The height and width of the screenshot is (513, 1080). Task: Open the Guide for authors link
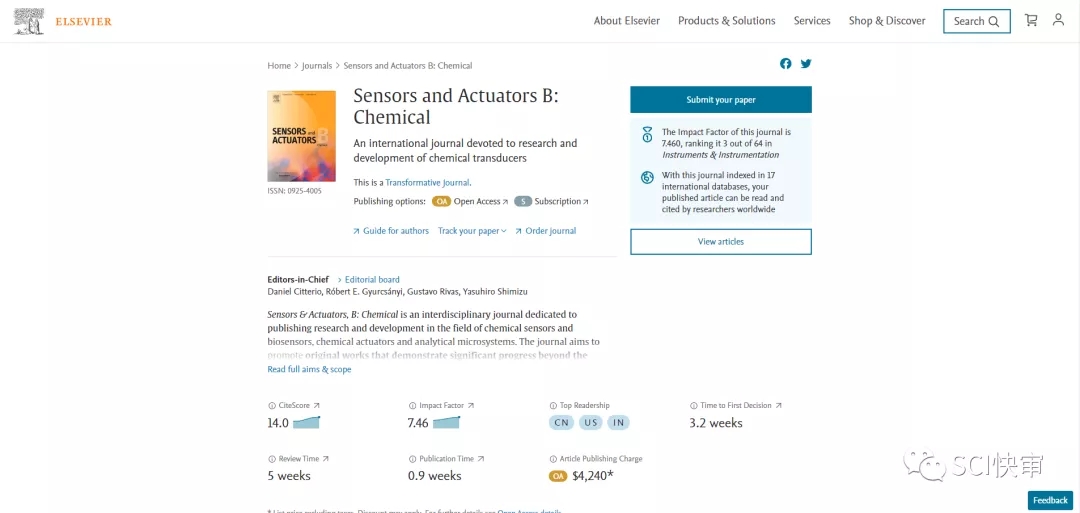coord(395,231)
